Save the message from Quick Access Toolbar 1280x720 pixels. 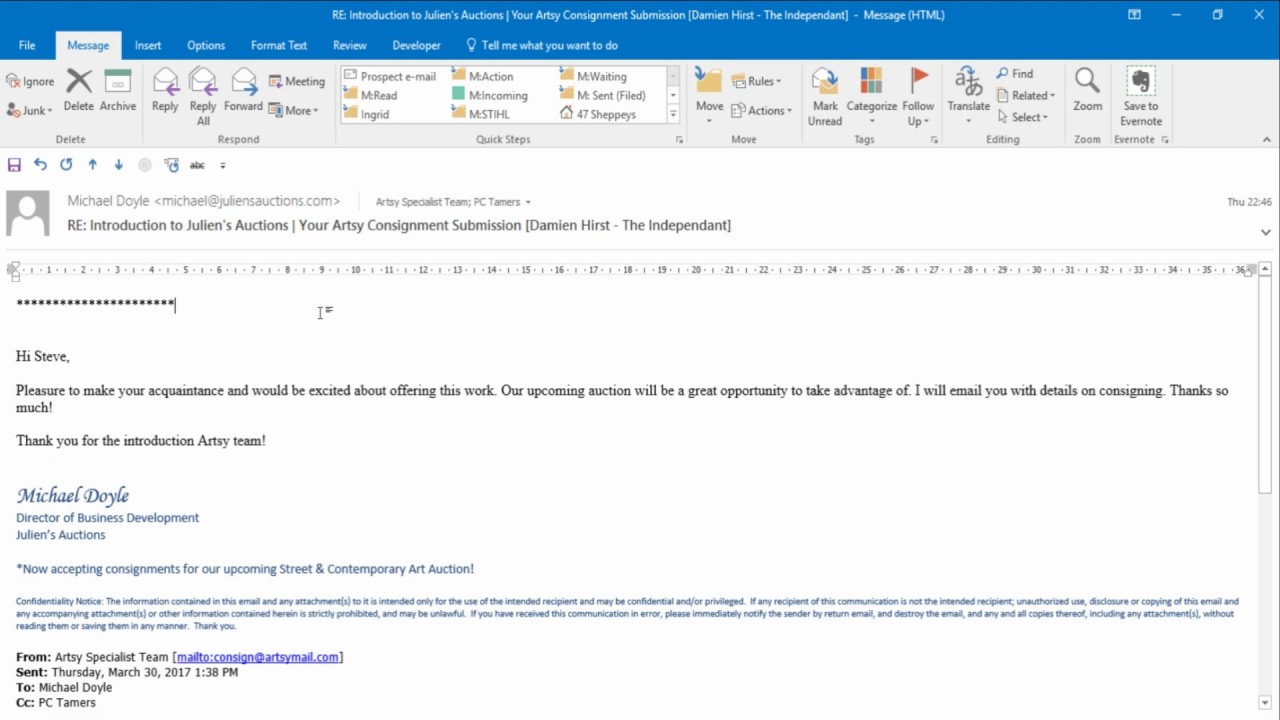point(14,165)
